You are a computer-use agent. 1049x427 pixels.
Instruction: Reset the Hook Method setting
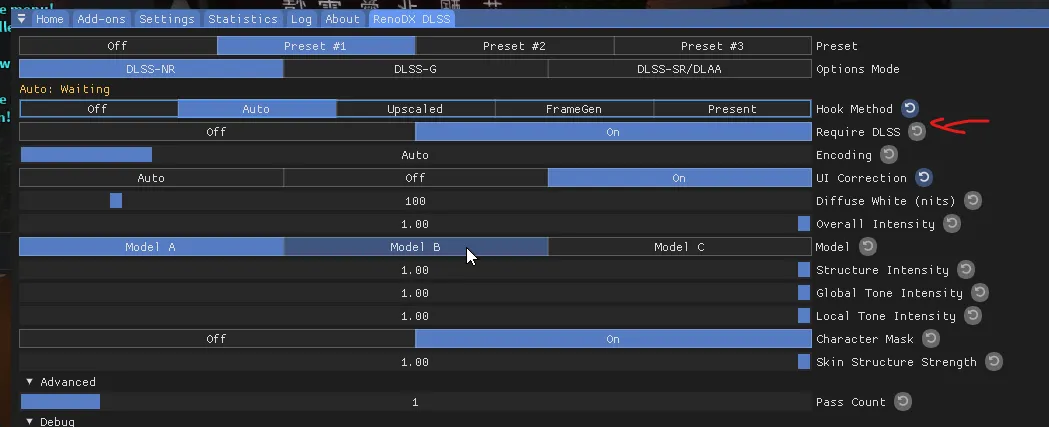point(910,108)
